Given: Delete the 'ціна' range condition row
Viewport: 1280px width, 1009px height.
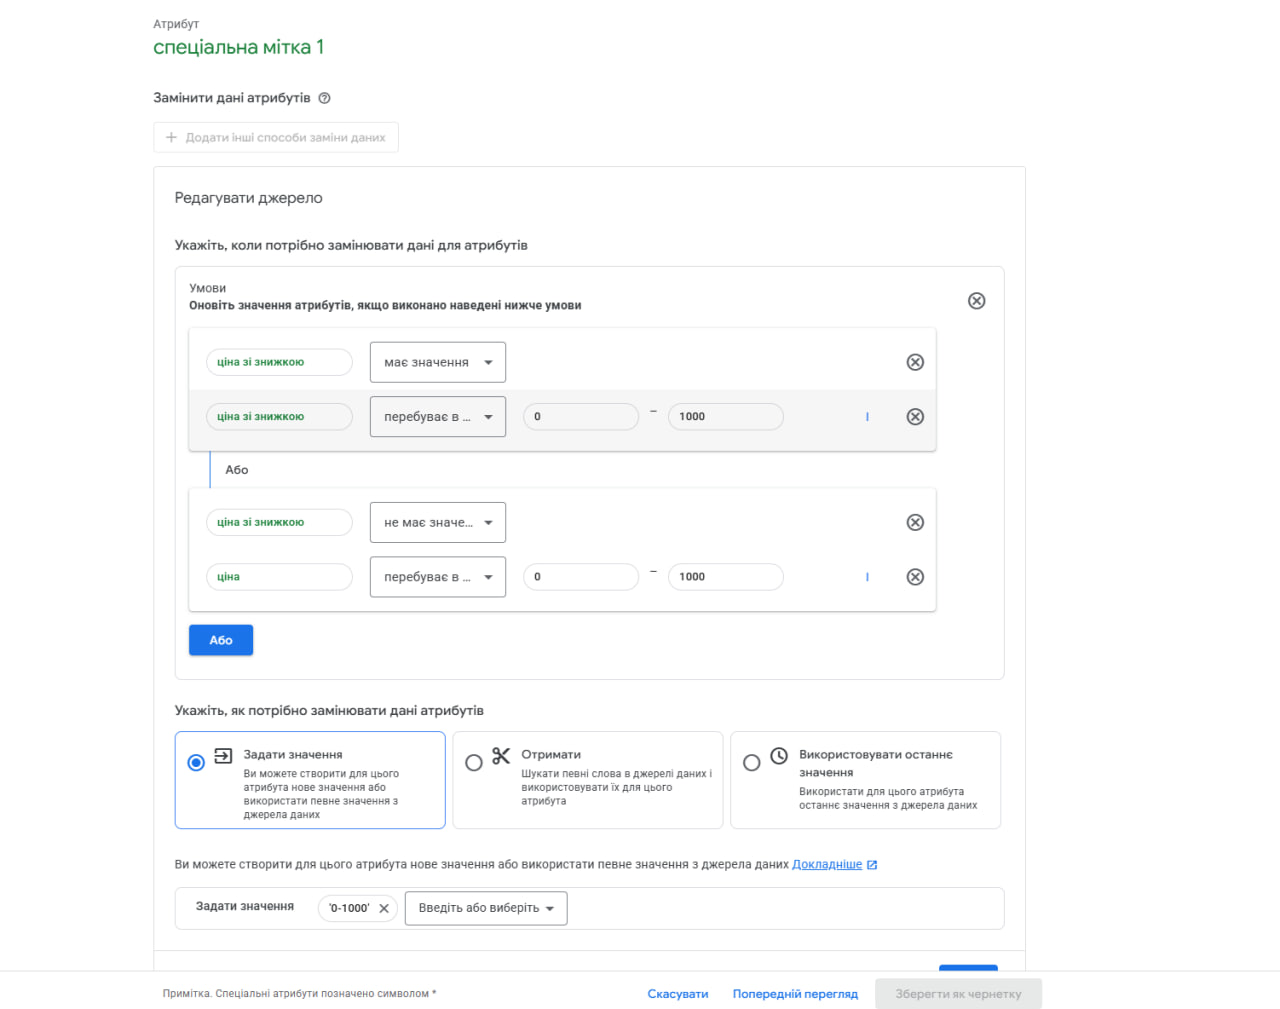Looking at the screenshot, I should [915, 577].
